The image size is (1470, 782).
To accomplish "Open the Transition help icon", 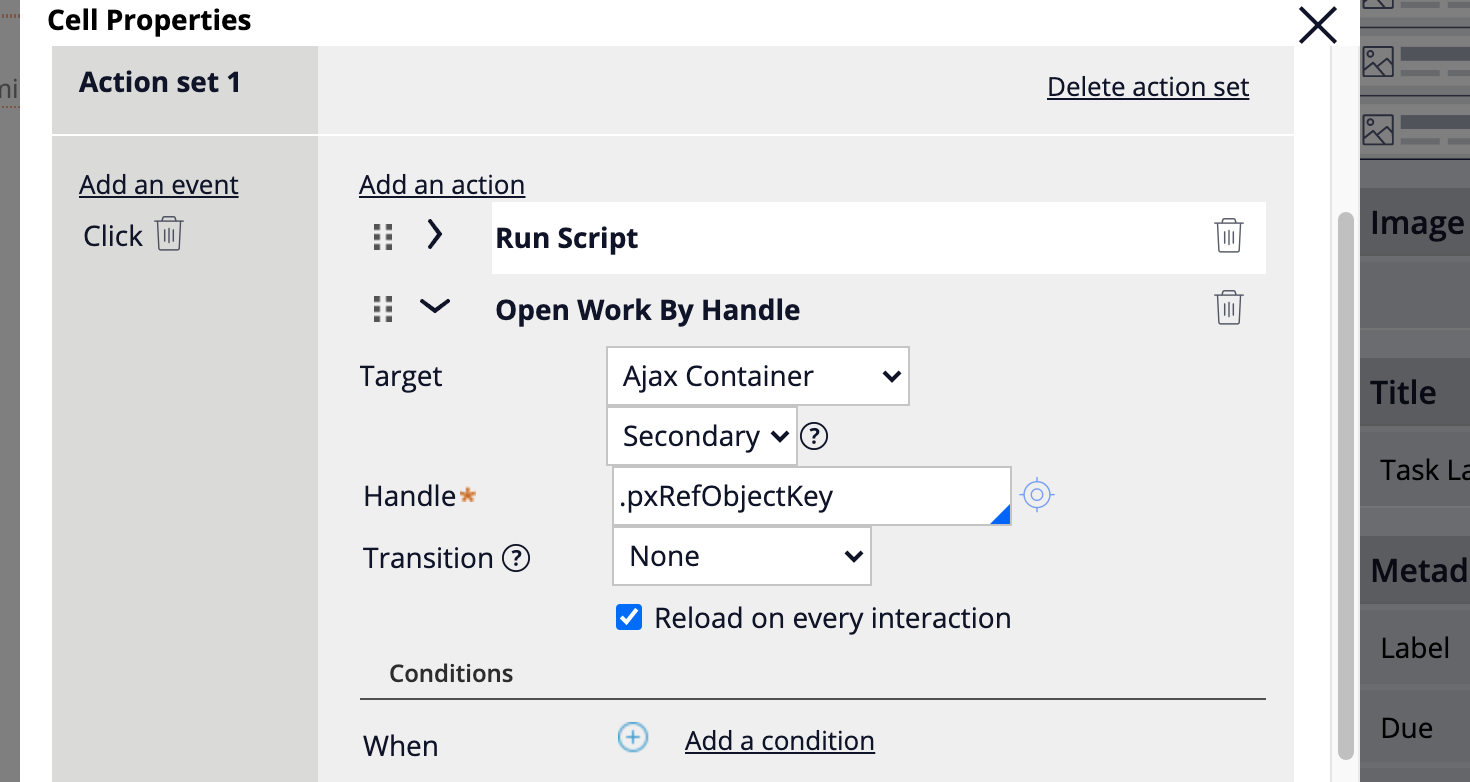I will point(515,558).
